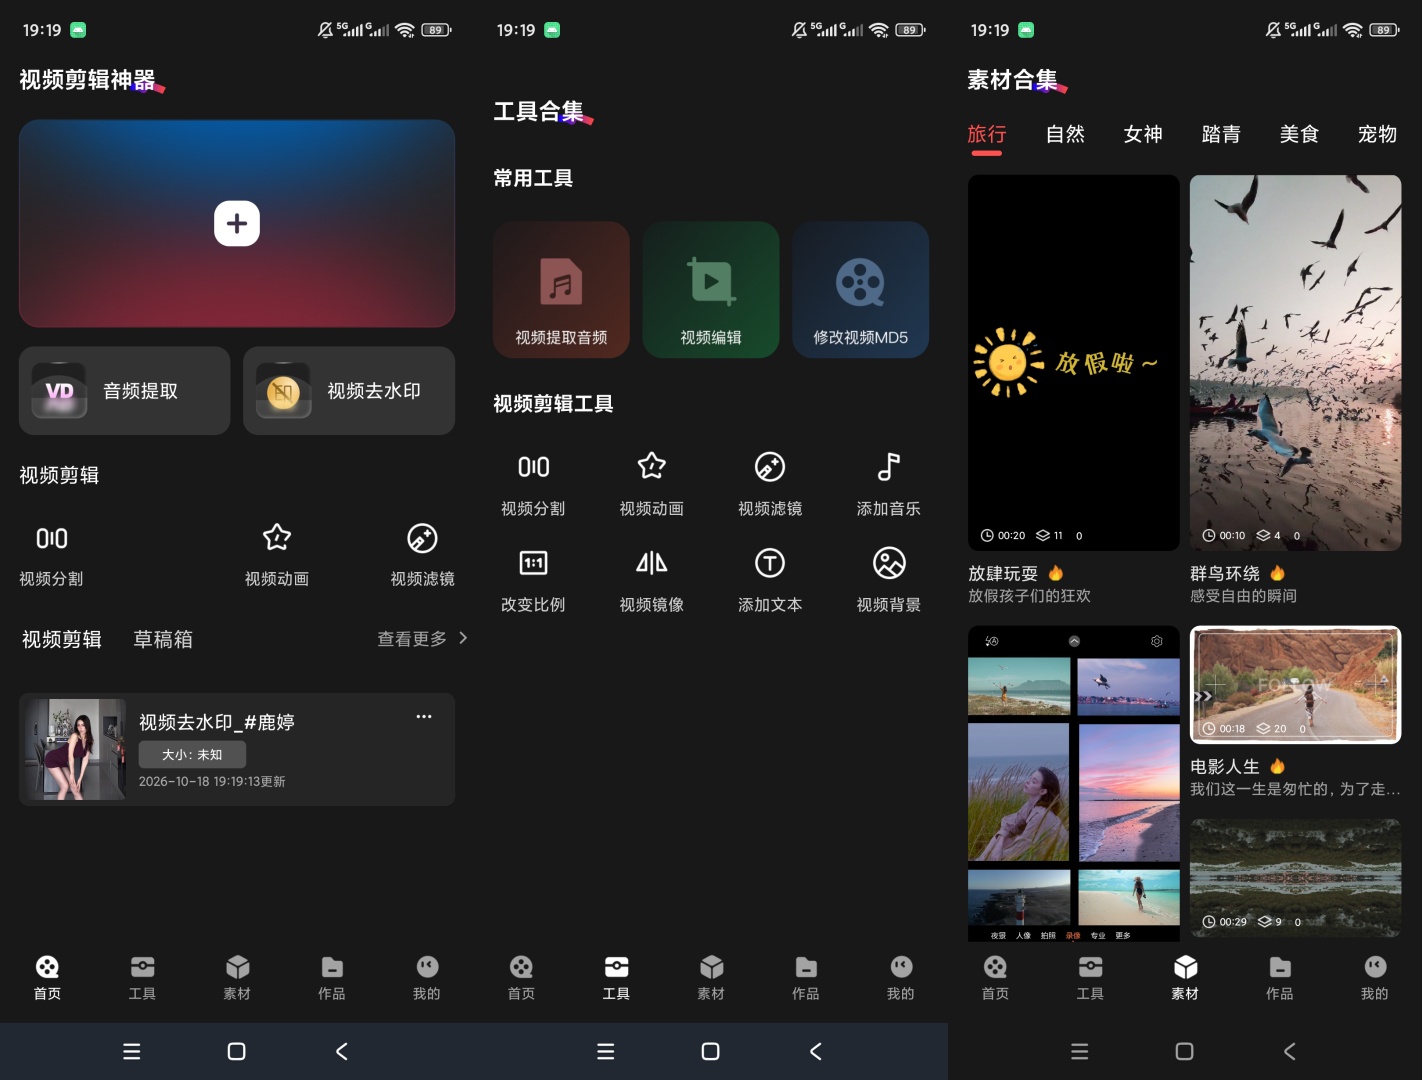The image size is (1422, 1080).
Task: Open three-dot menu on 视频去水印_#鹿婷 draft
Action: coord(424,716)
